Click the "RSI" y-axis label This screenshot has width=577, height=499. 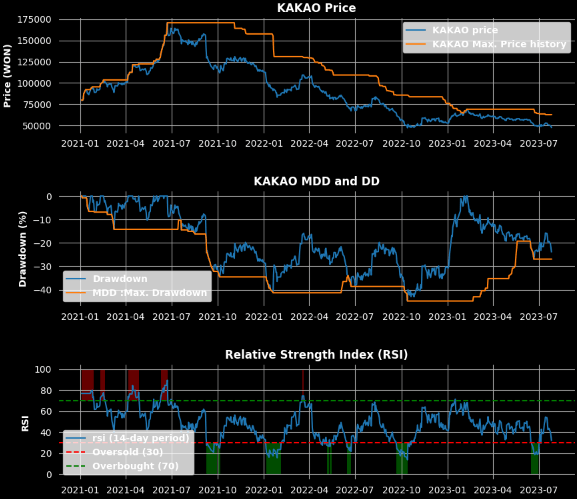tap(25, 423)
